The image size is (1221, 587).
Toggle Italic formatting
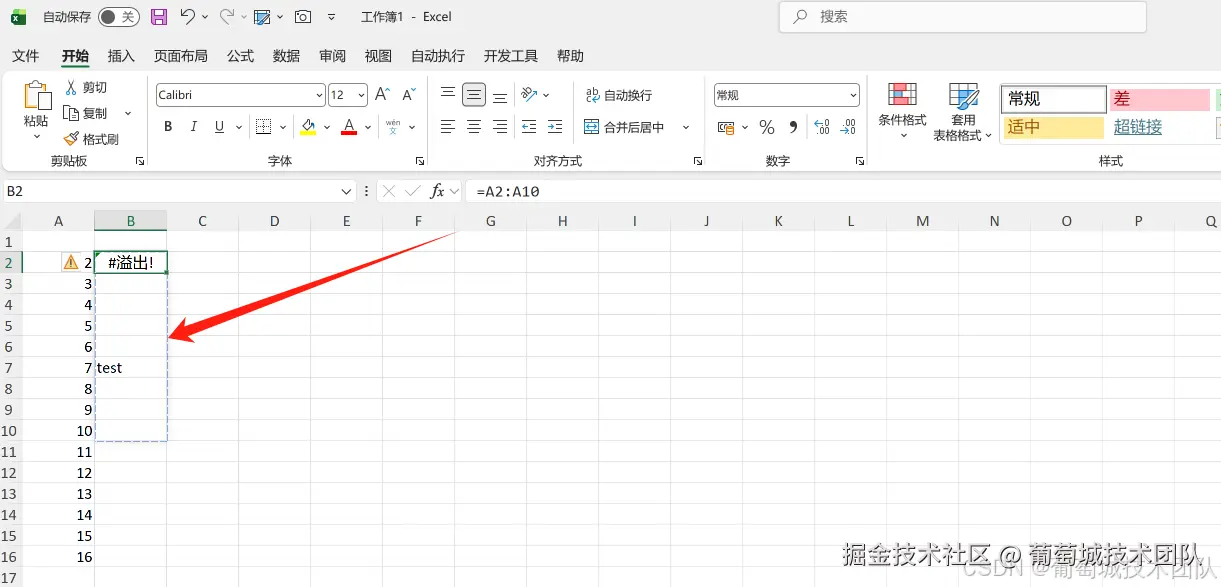(193, 127)
